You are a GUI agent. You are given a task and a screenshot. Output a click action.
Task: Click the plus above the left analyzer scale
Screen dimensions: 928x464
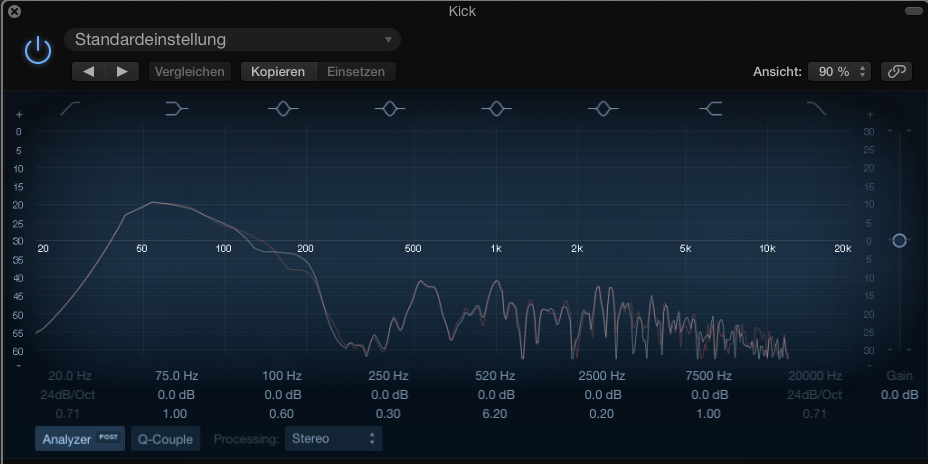(19, 114)
